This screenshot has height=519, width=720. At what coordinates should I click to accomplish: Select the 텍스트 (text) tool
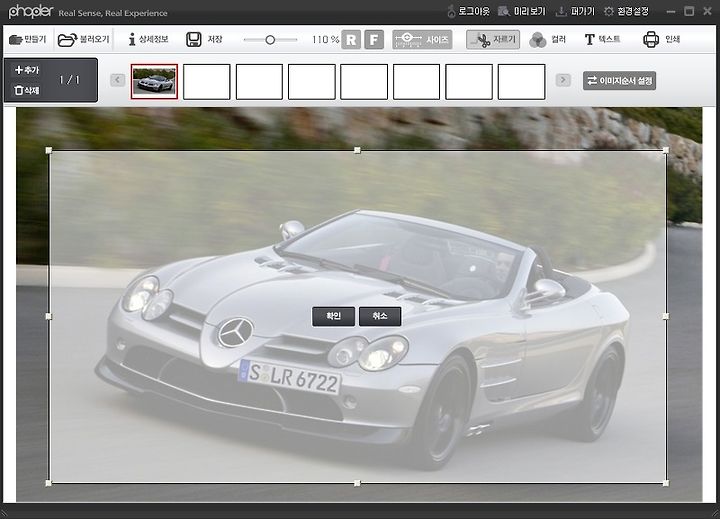[602, 39]
